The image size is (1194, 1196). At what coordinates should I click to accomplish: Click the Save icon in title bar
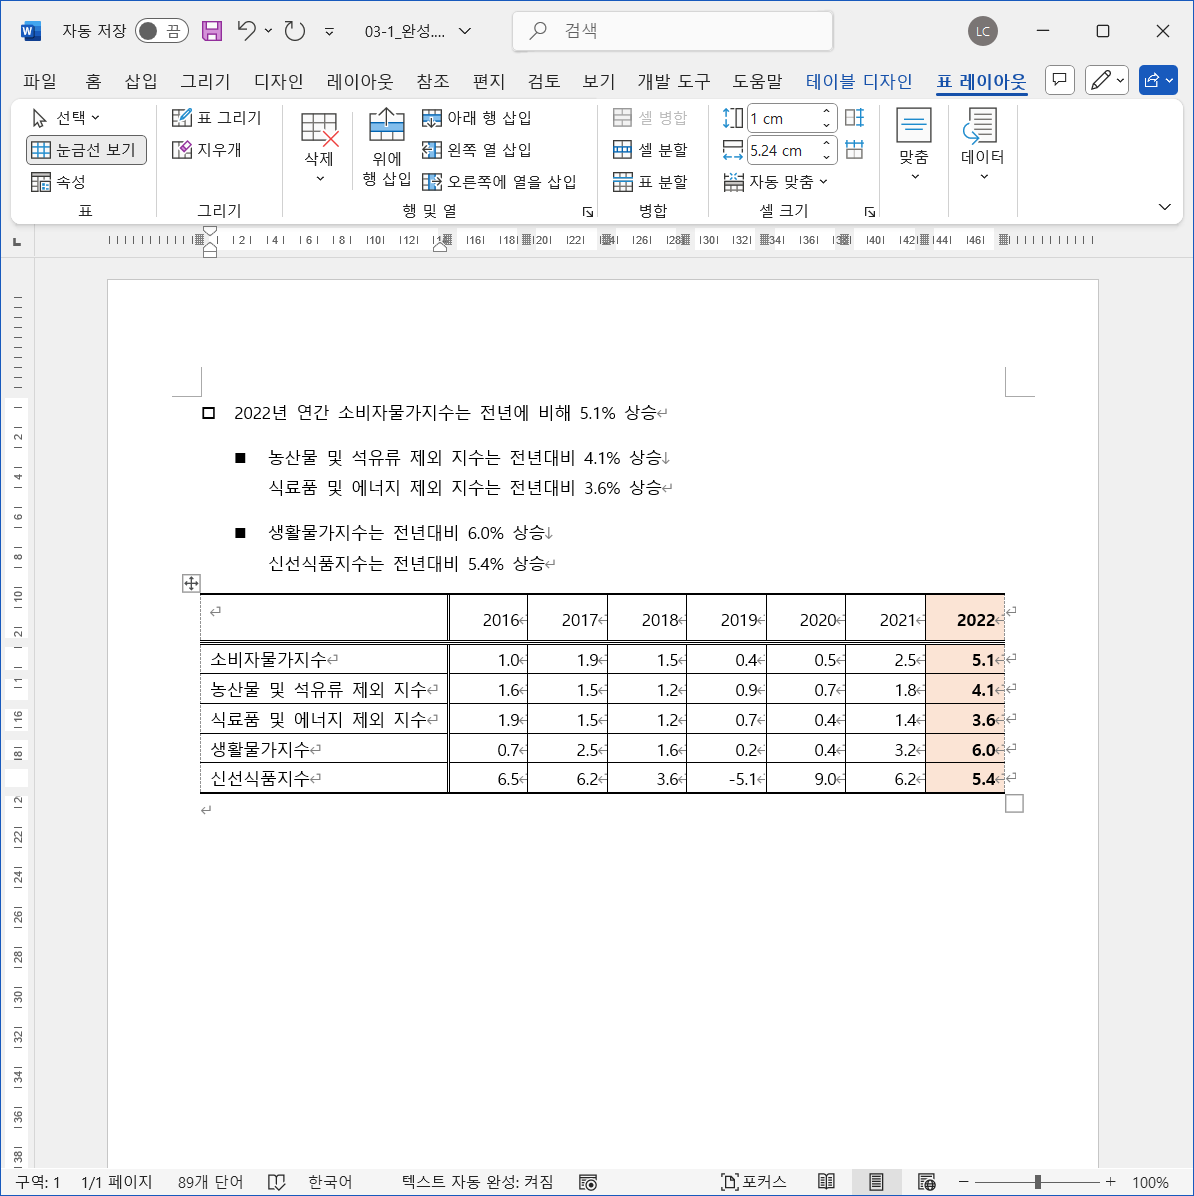(x=211, y=31)
